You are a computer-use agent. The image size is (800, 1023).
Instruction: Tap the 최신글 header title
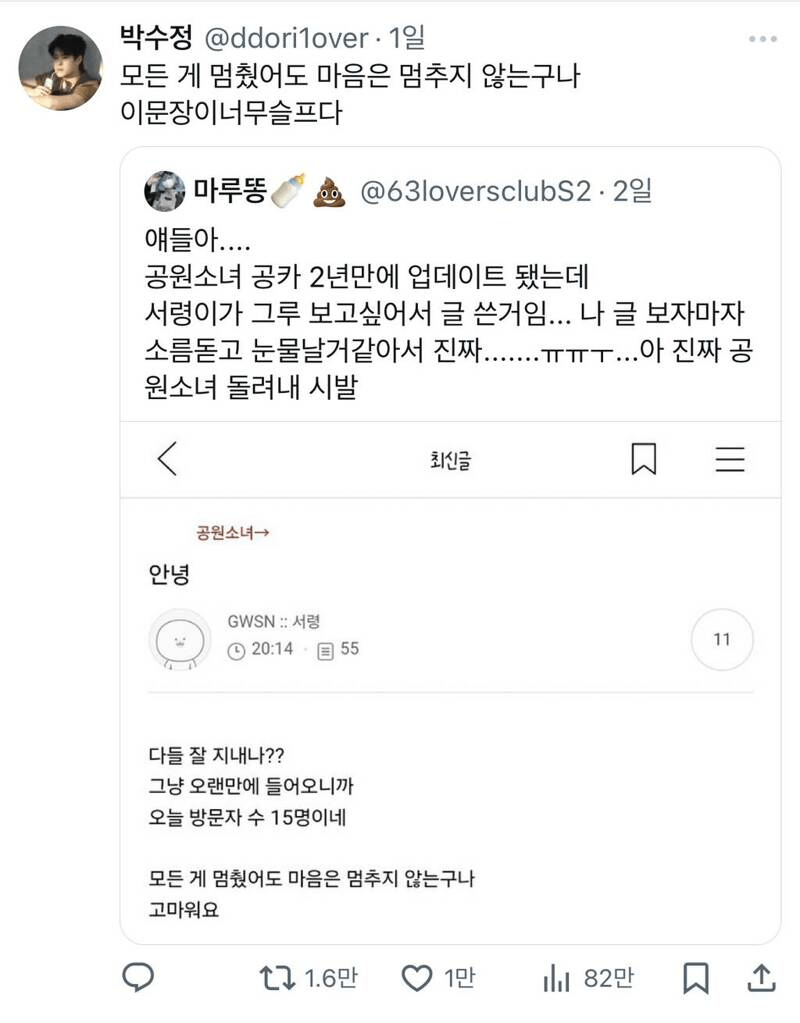click(x=449, y=460)
